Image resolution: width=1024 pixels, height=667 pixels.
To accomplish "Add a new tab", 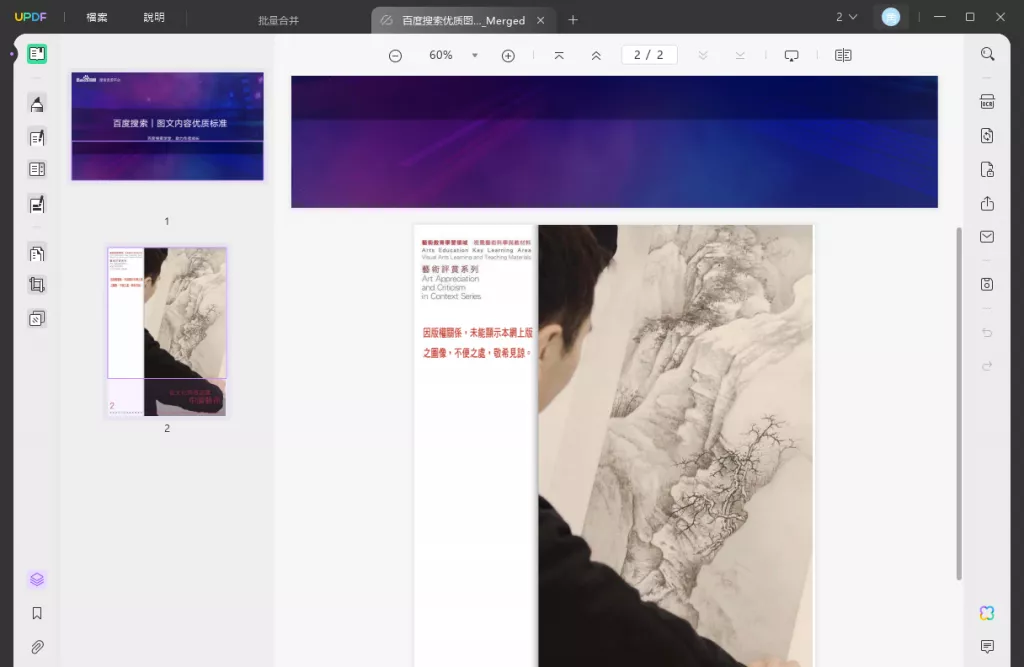I will 573,20.
